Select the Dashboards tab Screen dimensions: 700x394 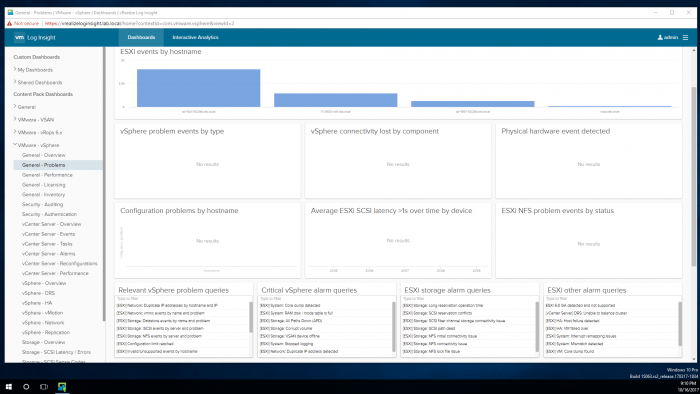pyautogui.click(x=141, y=37)
